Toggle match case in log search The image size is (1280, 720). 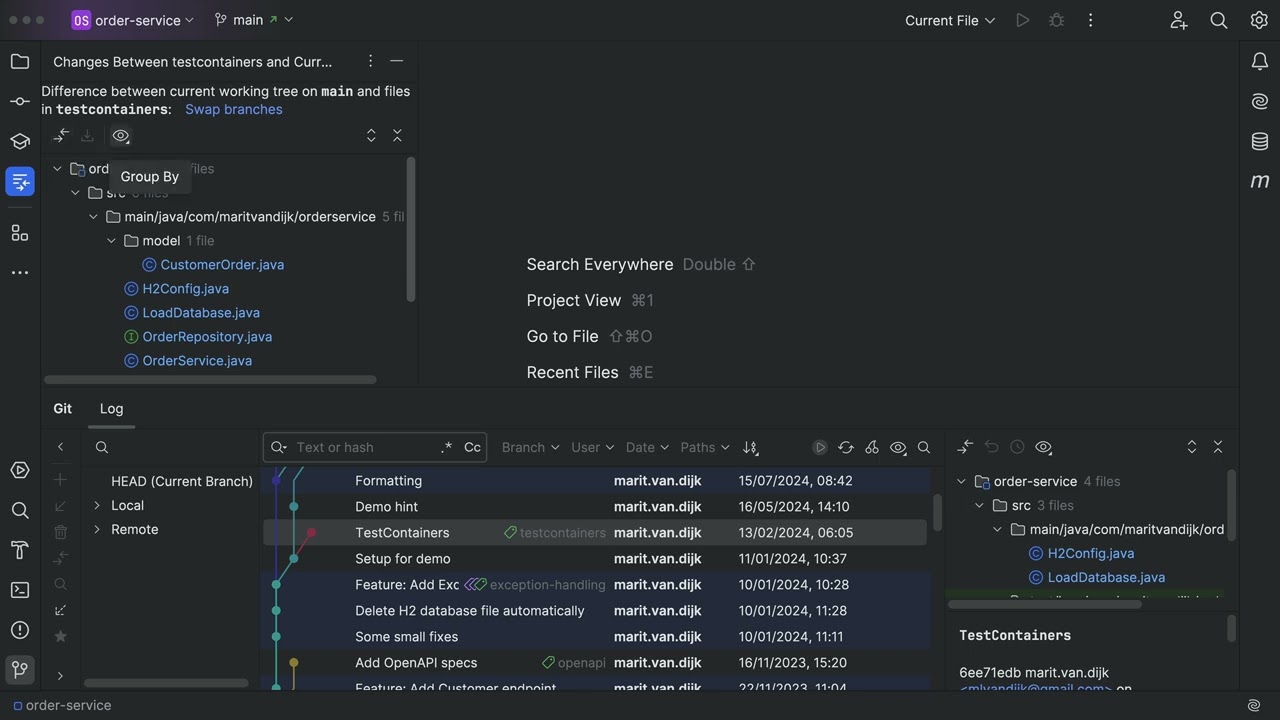tap(472, 448)
